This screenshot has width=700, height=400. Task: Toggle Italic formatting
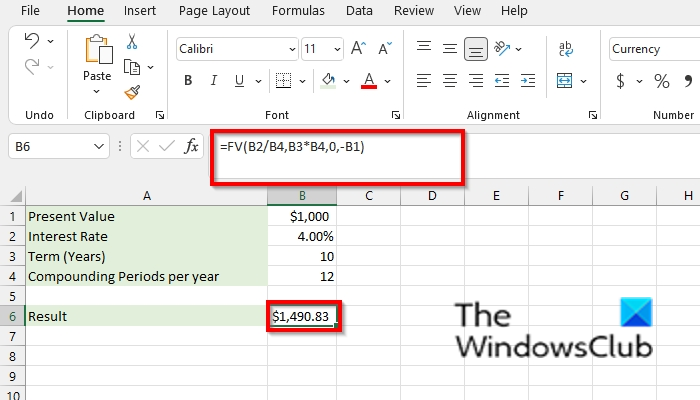pyautogui.click(x=213, y=81)
